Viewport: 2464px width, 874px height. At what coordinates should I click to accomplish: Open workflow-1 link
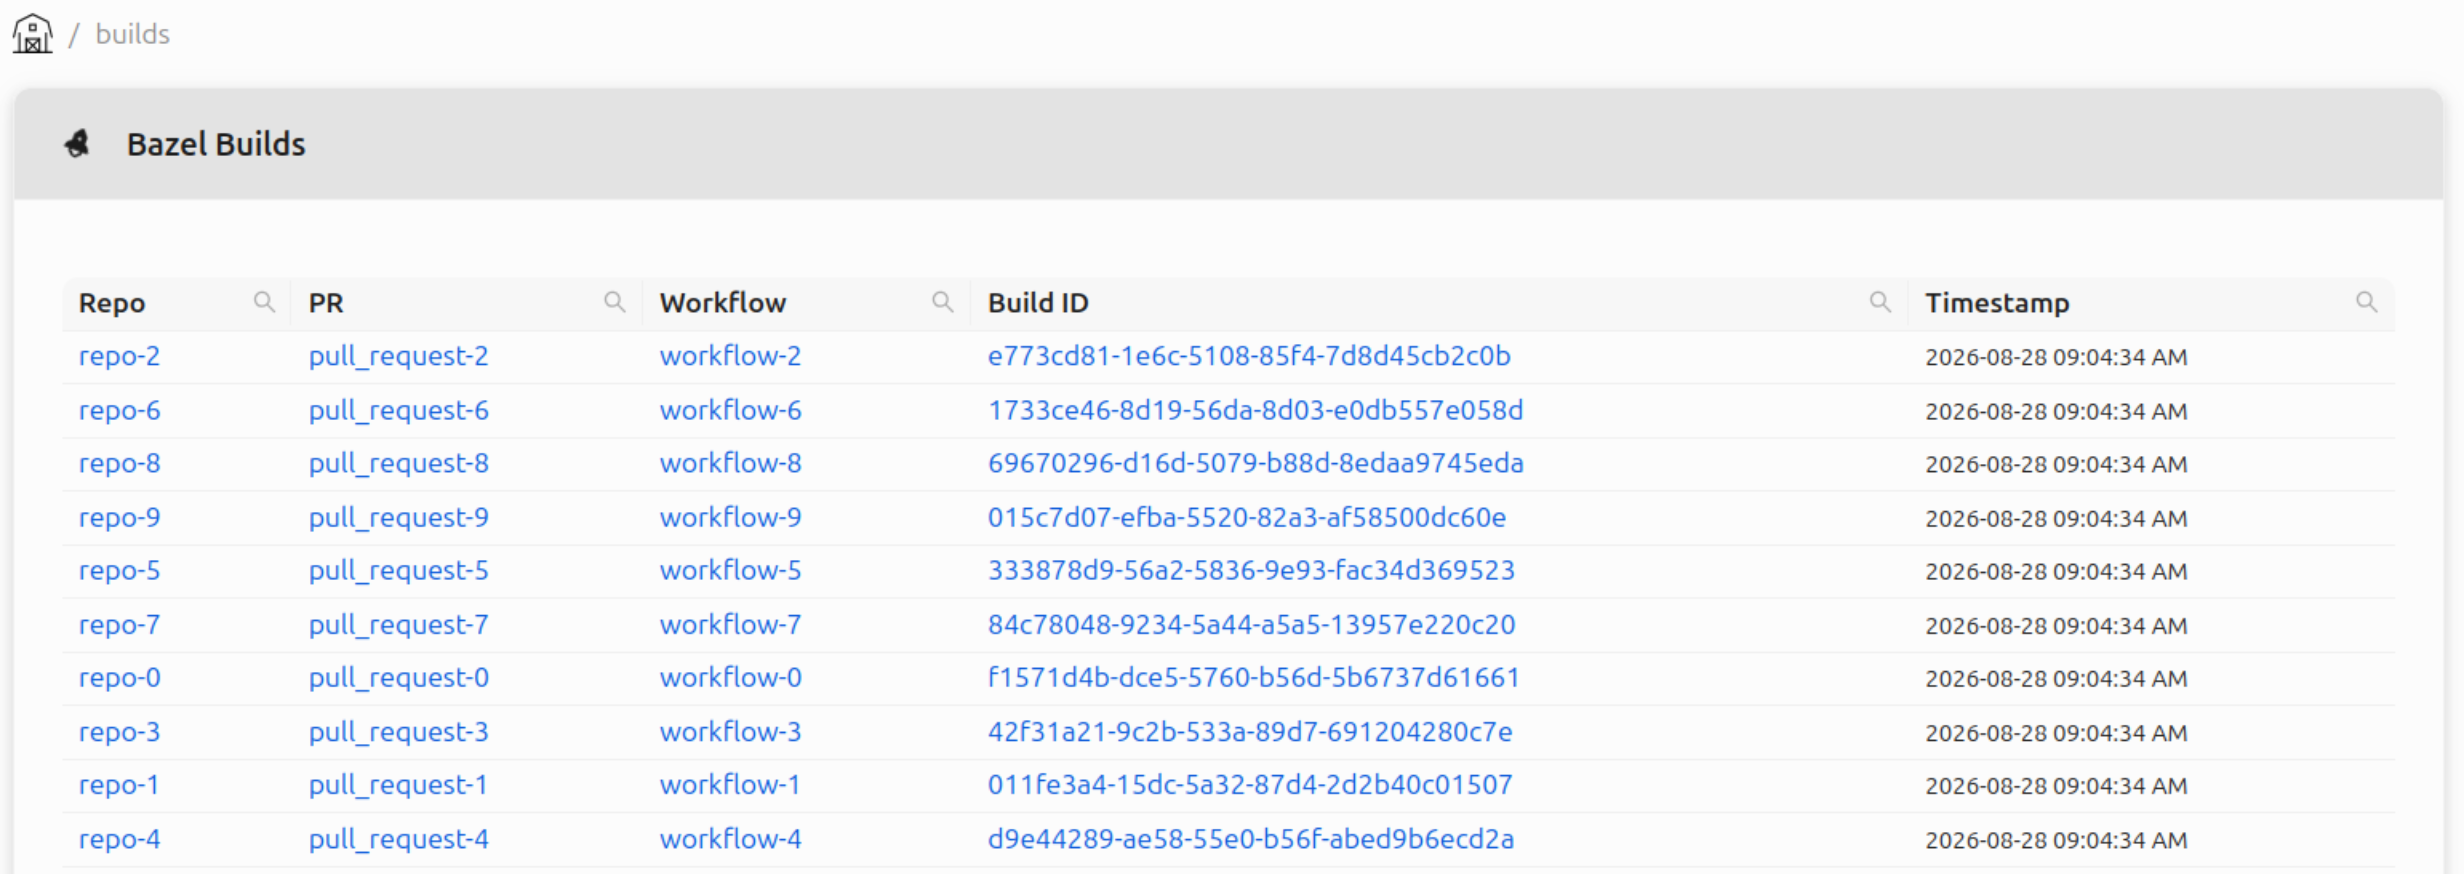[730, 784]
